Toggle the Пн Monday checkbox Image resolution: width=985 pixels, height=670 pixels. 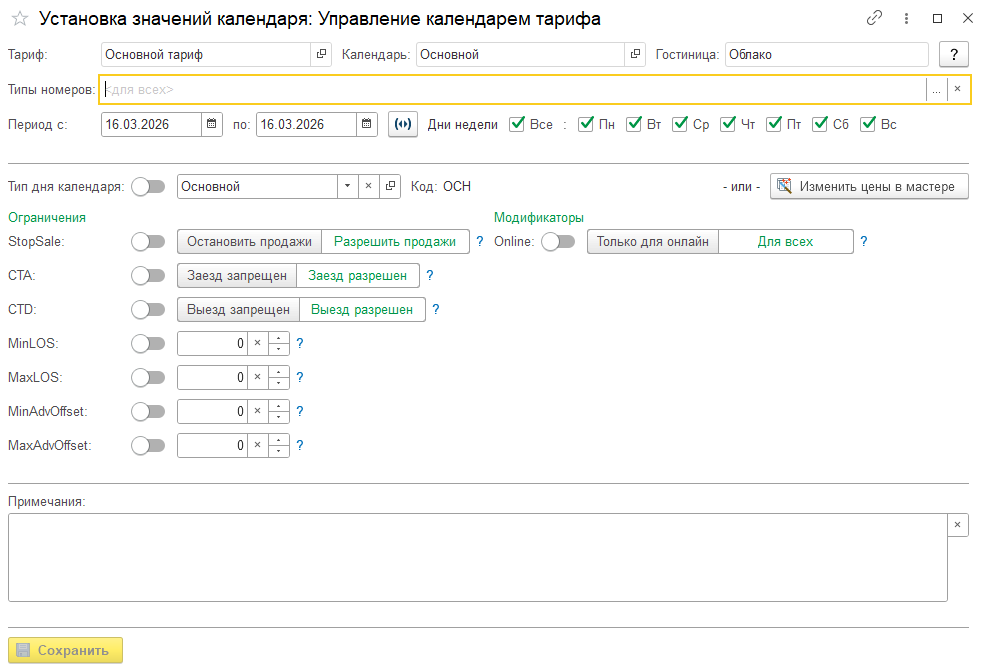586,125
